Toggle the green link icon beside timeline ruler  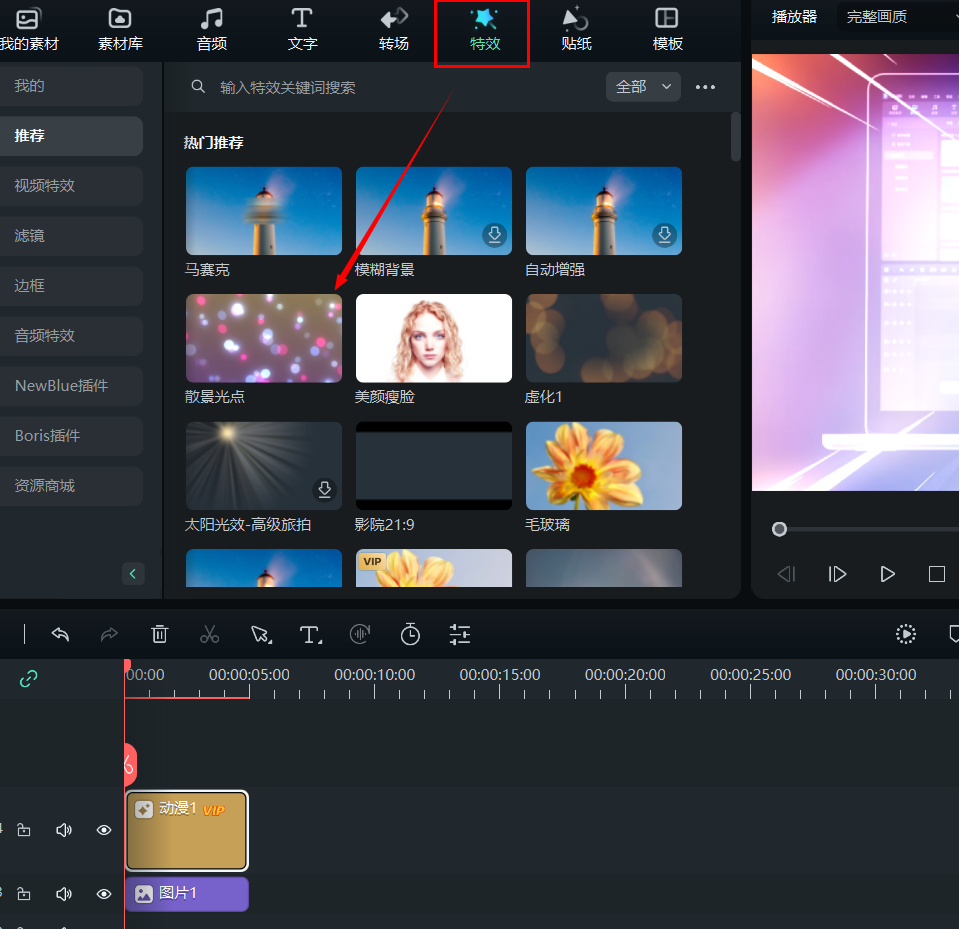coord(29,679)
